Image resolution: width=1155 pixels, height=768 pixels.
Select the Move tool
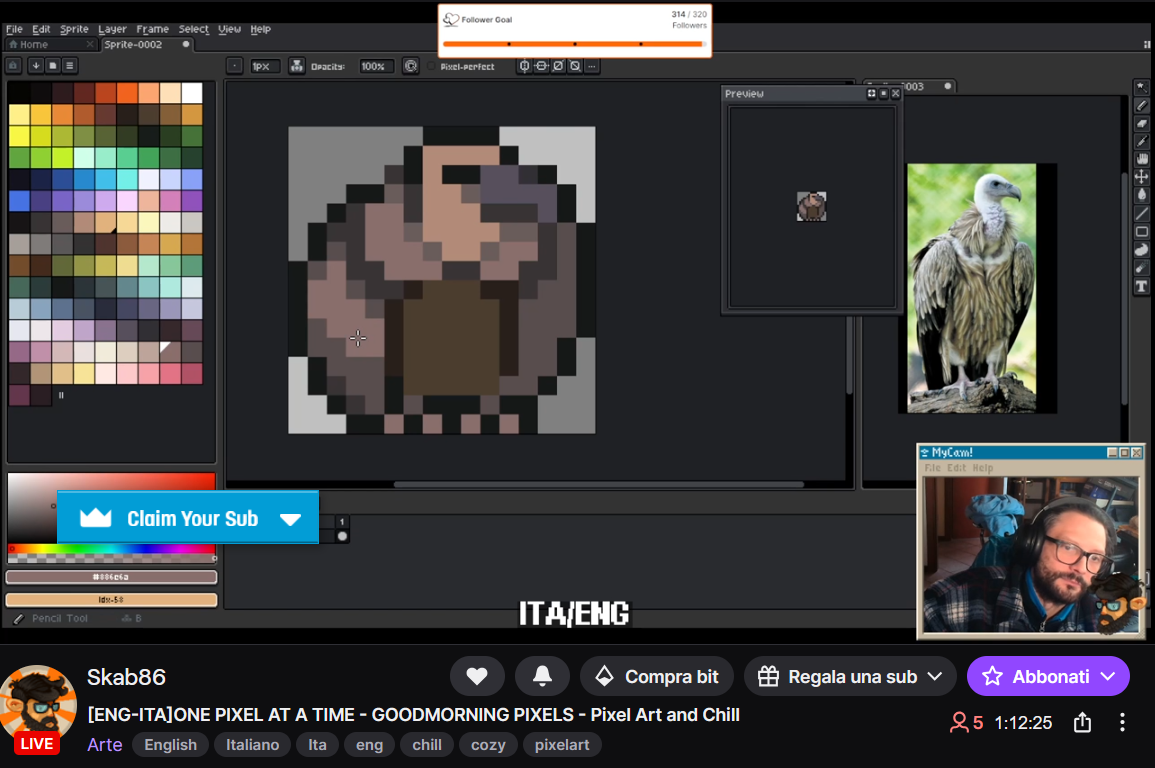click(1143, 174)
